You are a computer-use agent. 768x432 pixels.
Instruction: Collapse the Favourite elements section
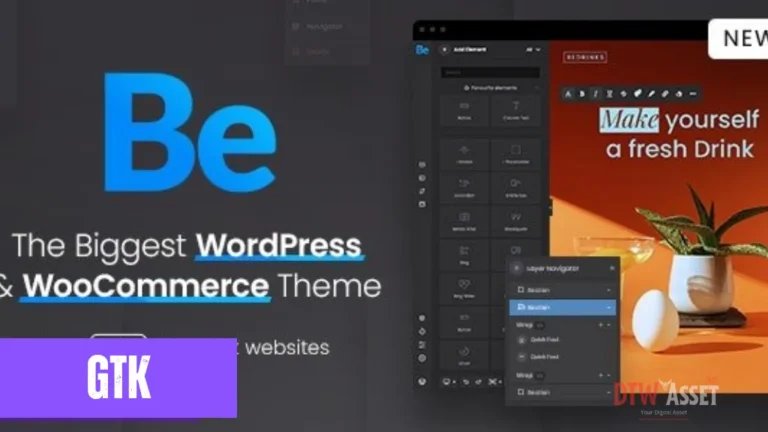click(x=537, y=88)
